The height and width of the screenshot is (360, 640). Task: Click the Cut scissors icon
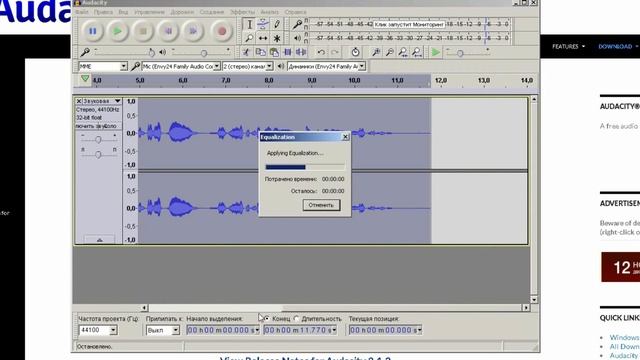click(x=246, y=52)
